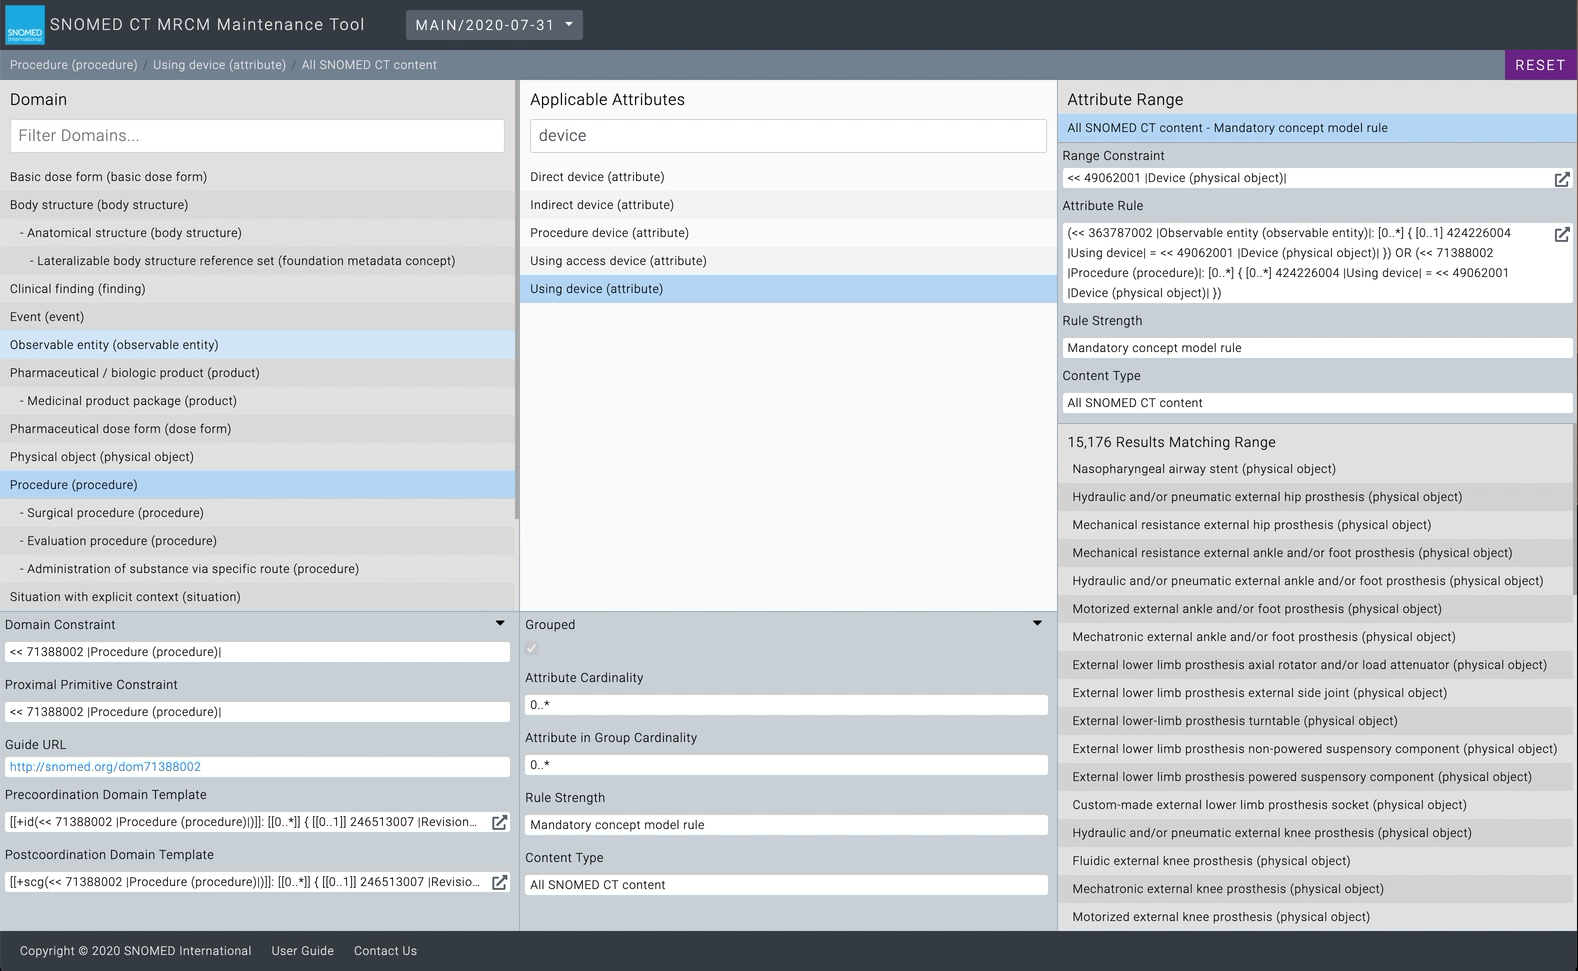Select Administration of substance via specific route
Screen dimensions: 1578x971
click(257, 569)
